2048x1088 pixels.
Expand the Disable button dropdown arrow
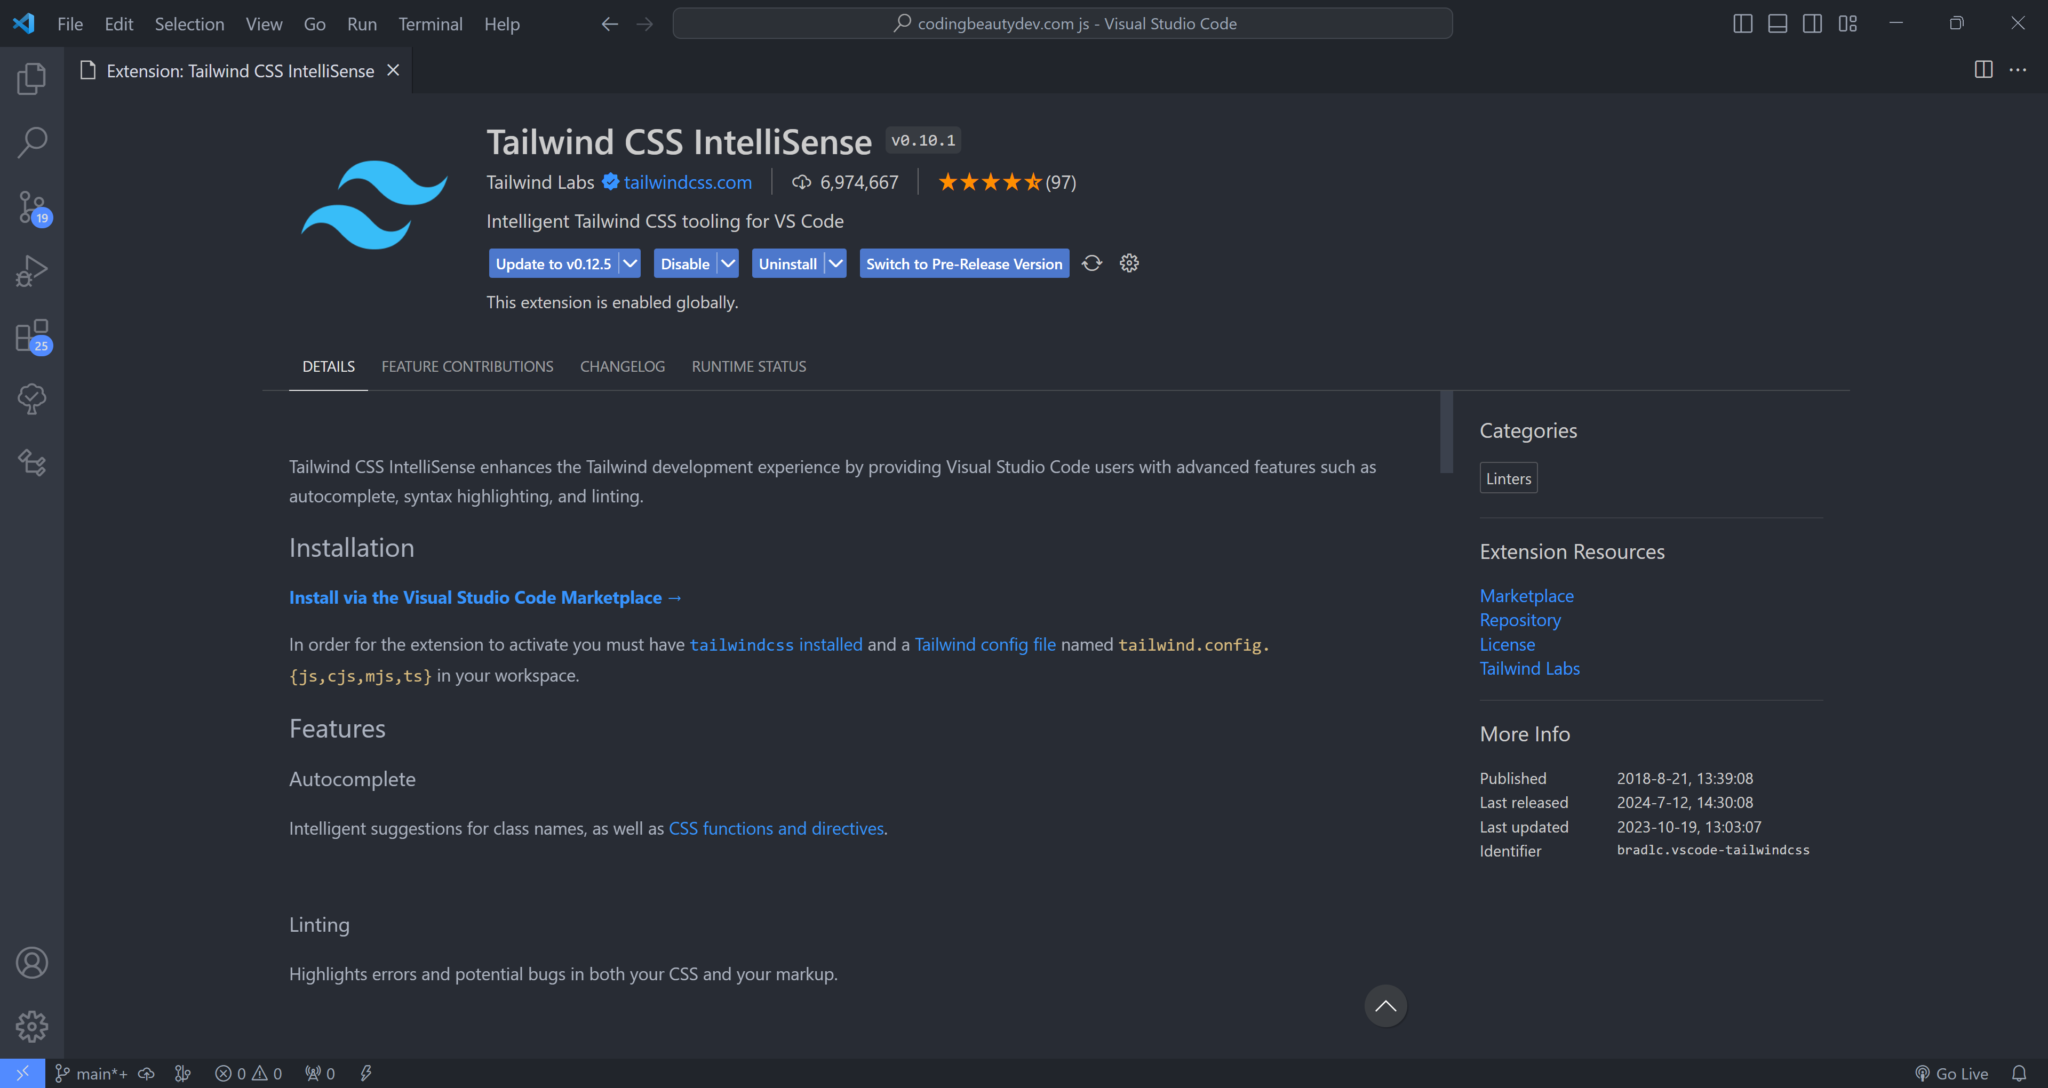point(728,263)
